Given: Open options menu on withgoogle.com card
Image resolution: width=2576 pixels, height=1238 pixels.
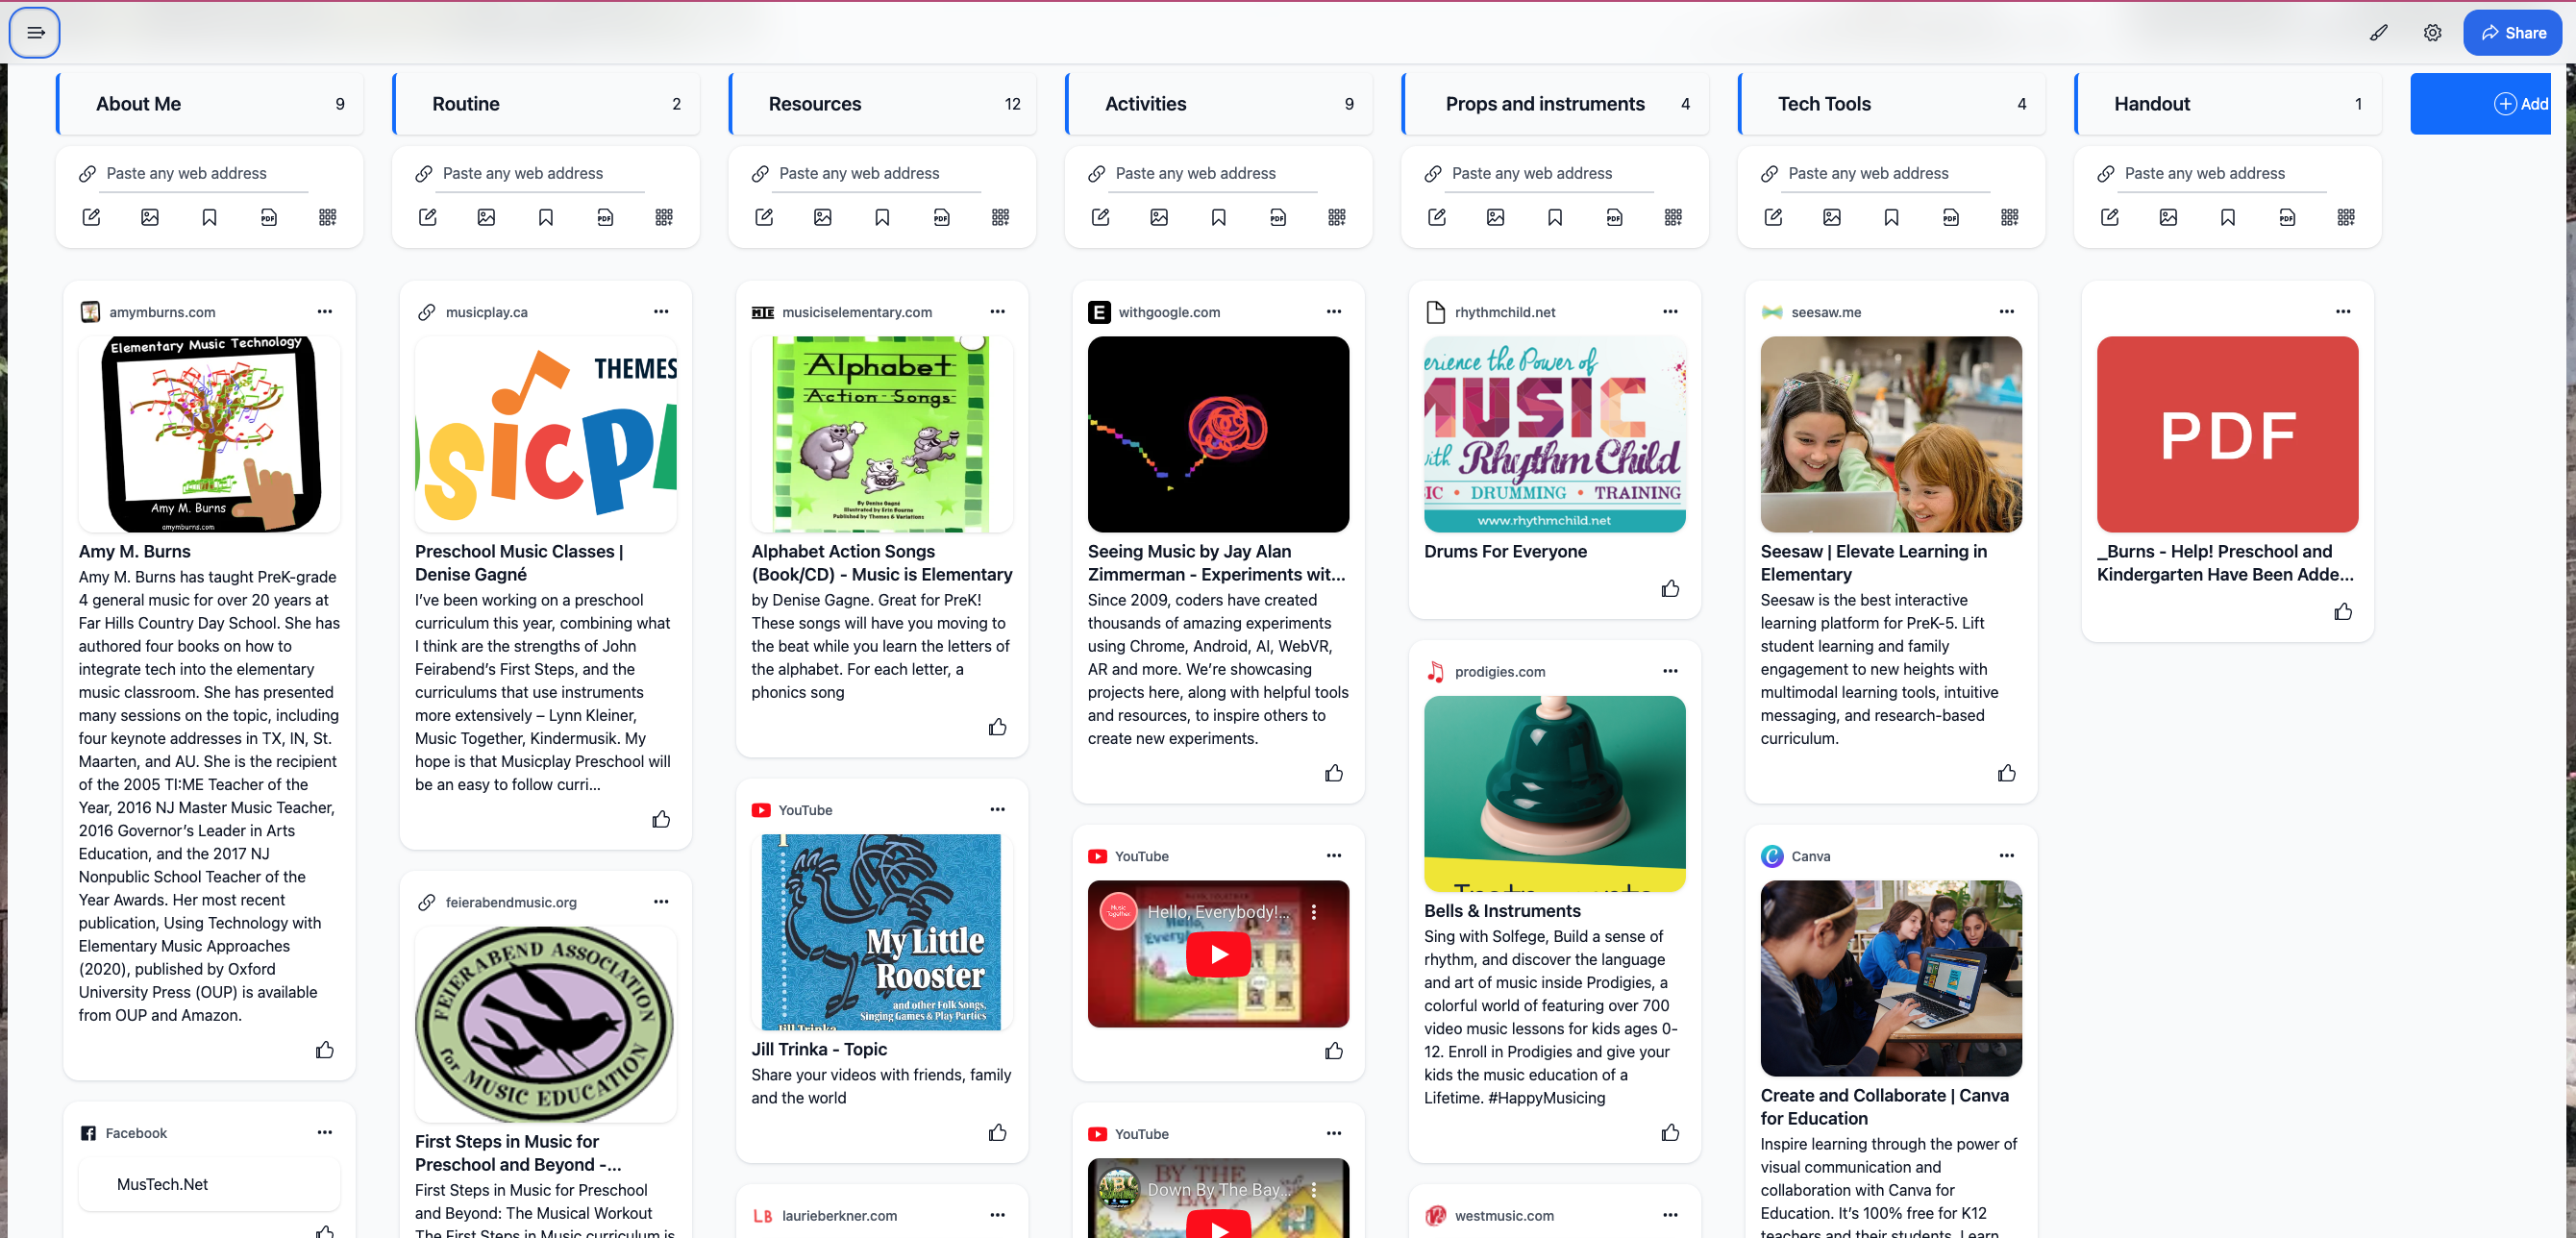Looking at the screenshot, I should coord(1334,311).
